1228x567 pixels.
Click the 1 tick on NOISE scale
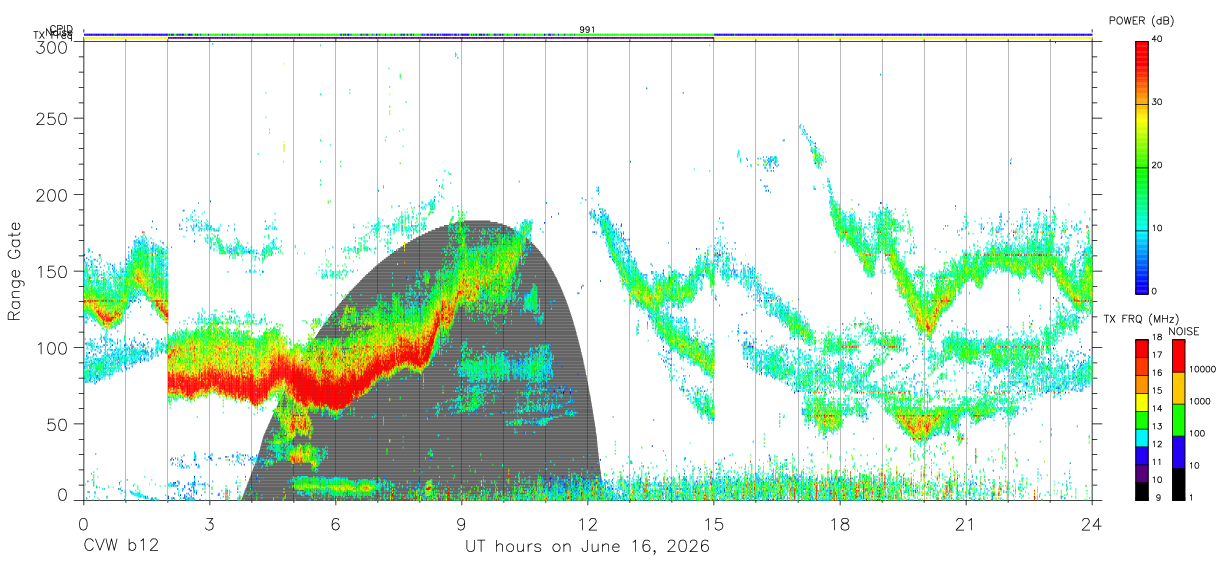pos(1190,497)
